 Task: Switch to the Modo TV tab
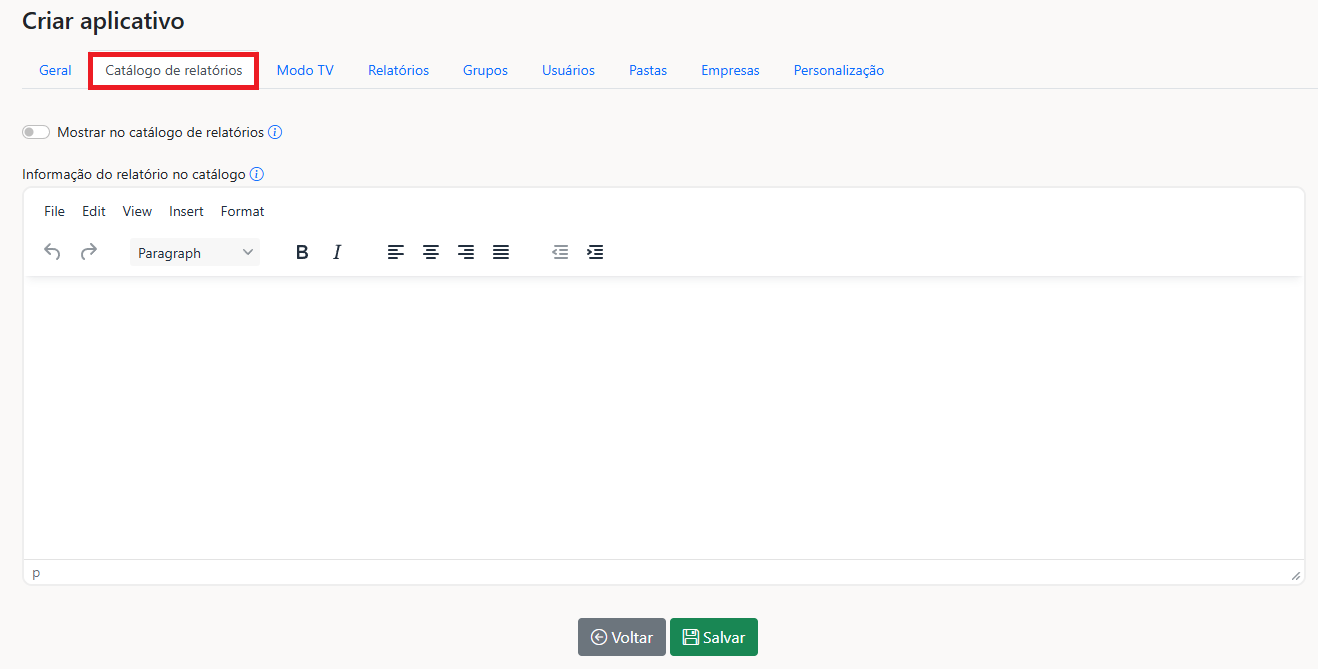(x=305, y=71)
